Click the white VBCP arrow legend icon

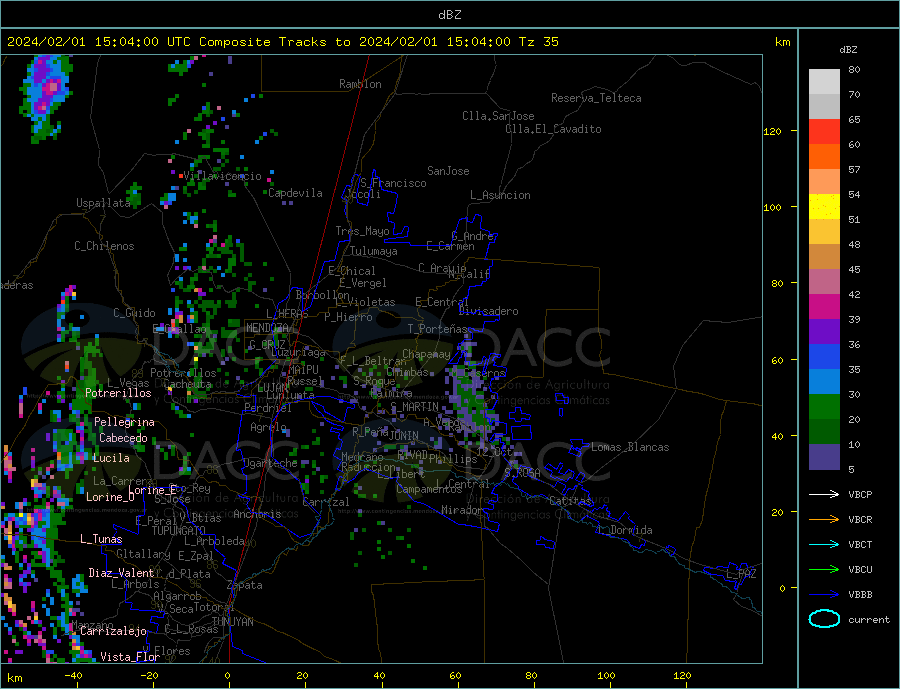[824, 494]
